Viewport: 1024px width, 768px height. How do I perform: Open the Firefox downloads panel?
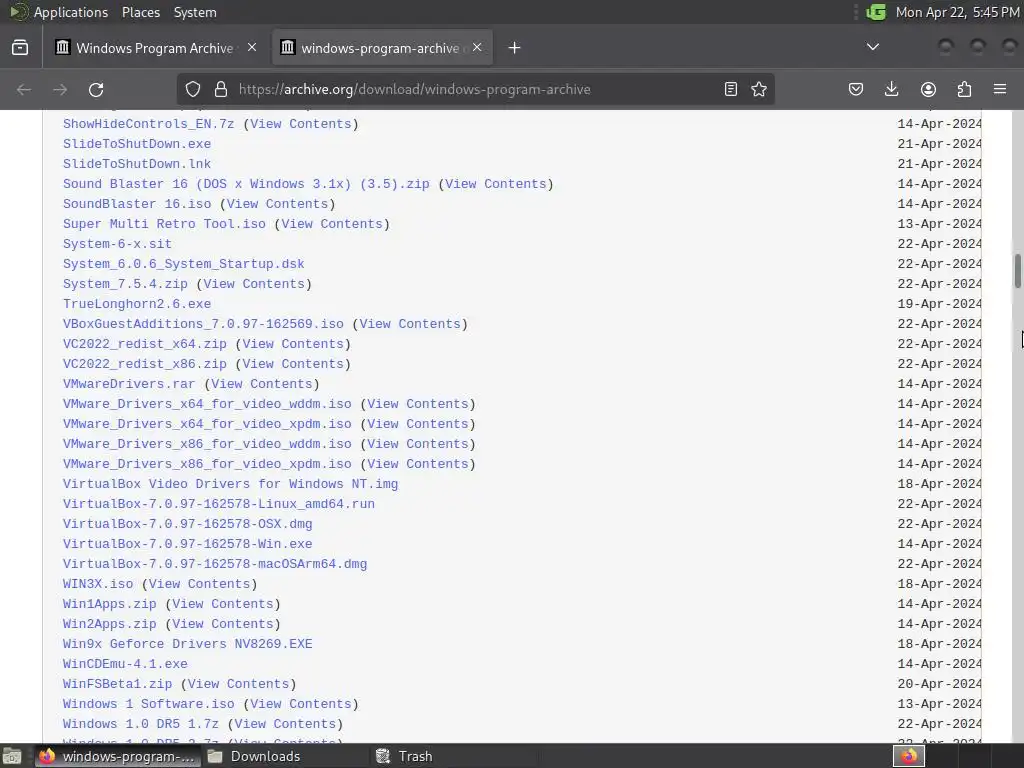tap(891, 89)
